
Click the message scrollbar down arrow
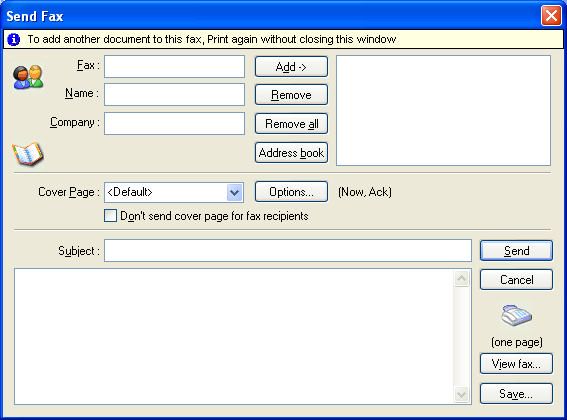pyautogui.click(x=461, y=394)
